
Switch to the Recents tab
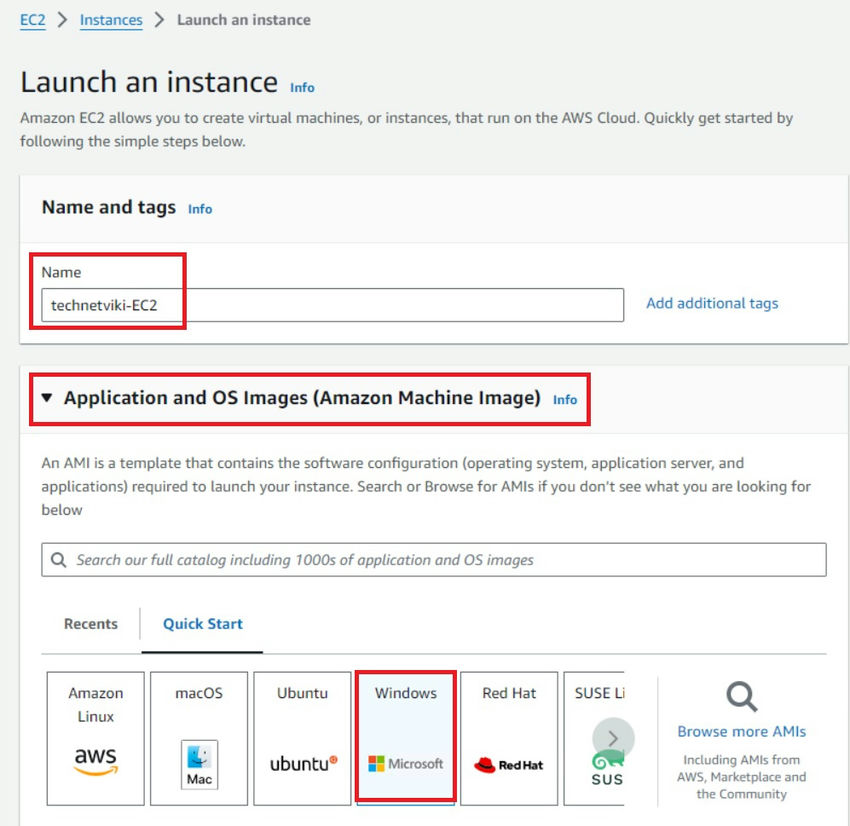[90, 623]
